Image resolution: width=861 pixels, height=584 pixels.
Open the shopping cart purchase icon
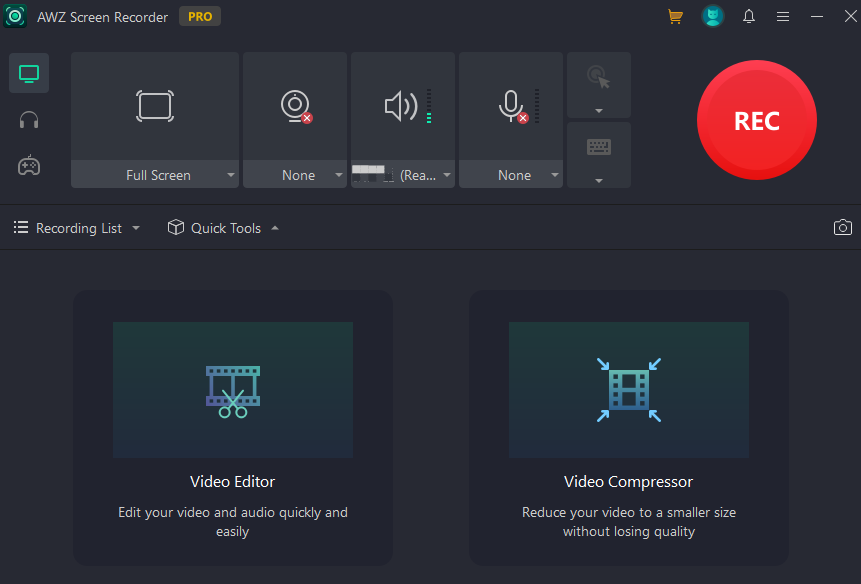click(x=675, y=16)
